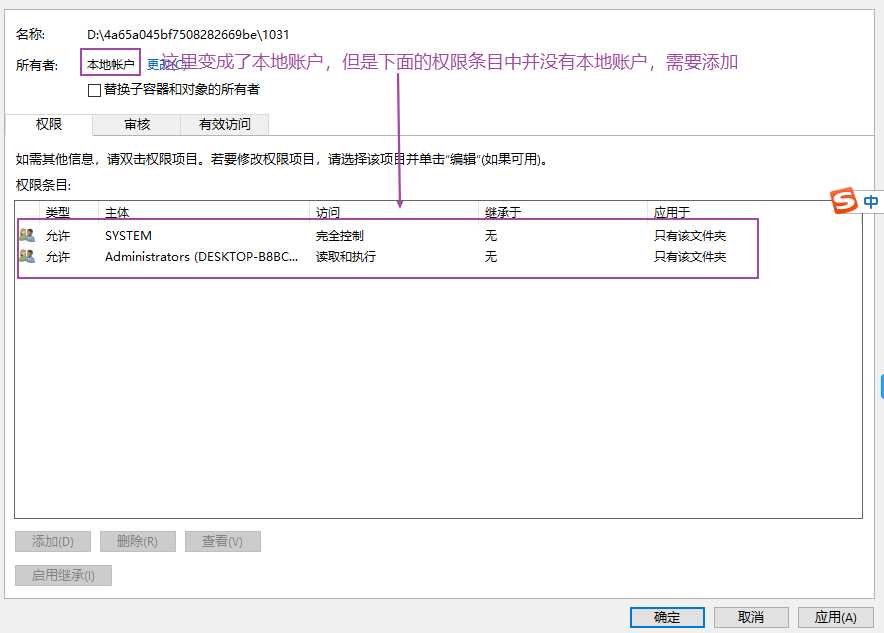Click the 查看(V) button
The width and height of the screenshot is (884, 633).
[x=223, y=541]
